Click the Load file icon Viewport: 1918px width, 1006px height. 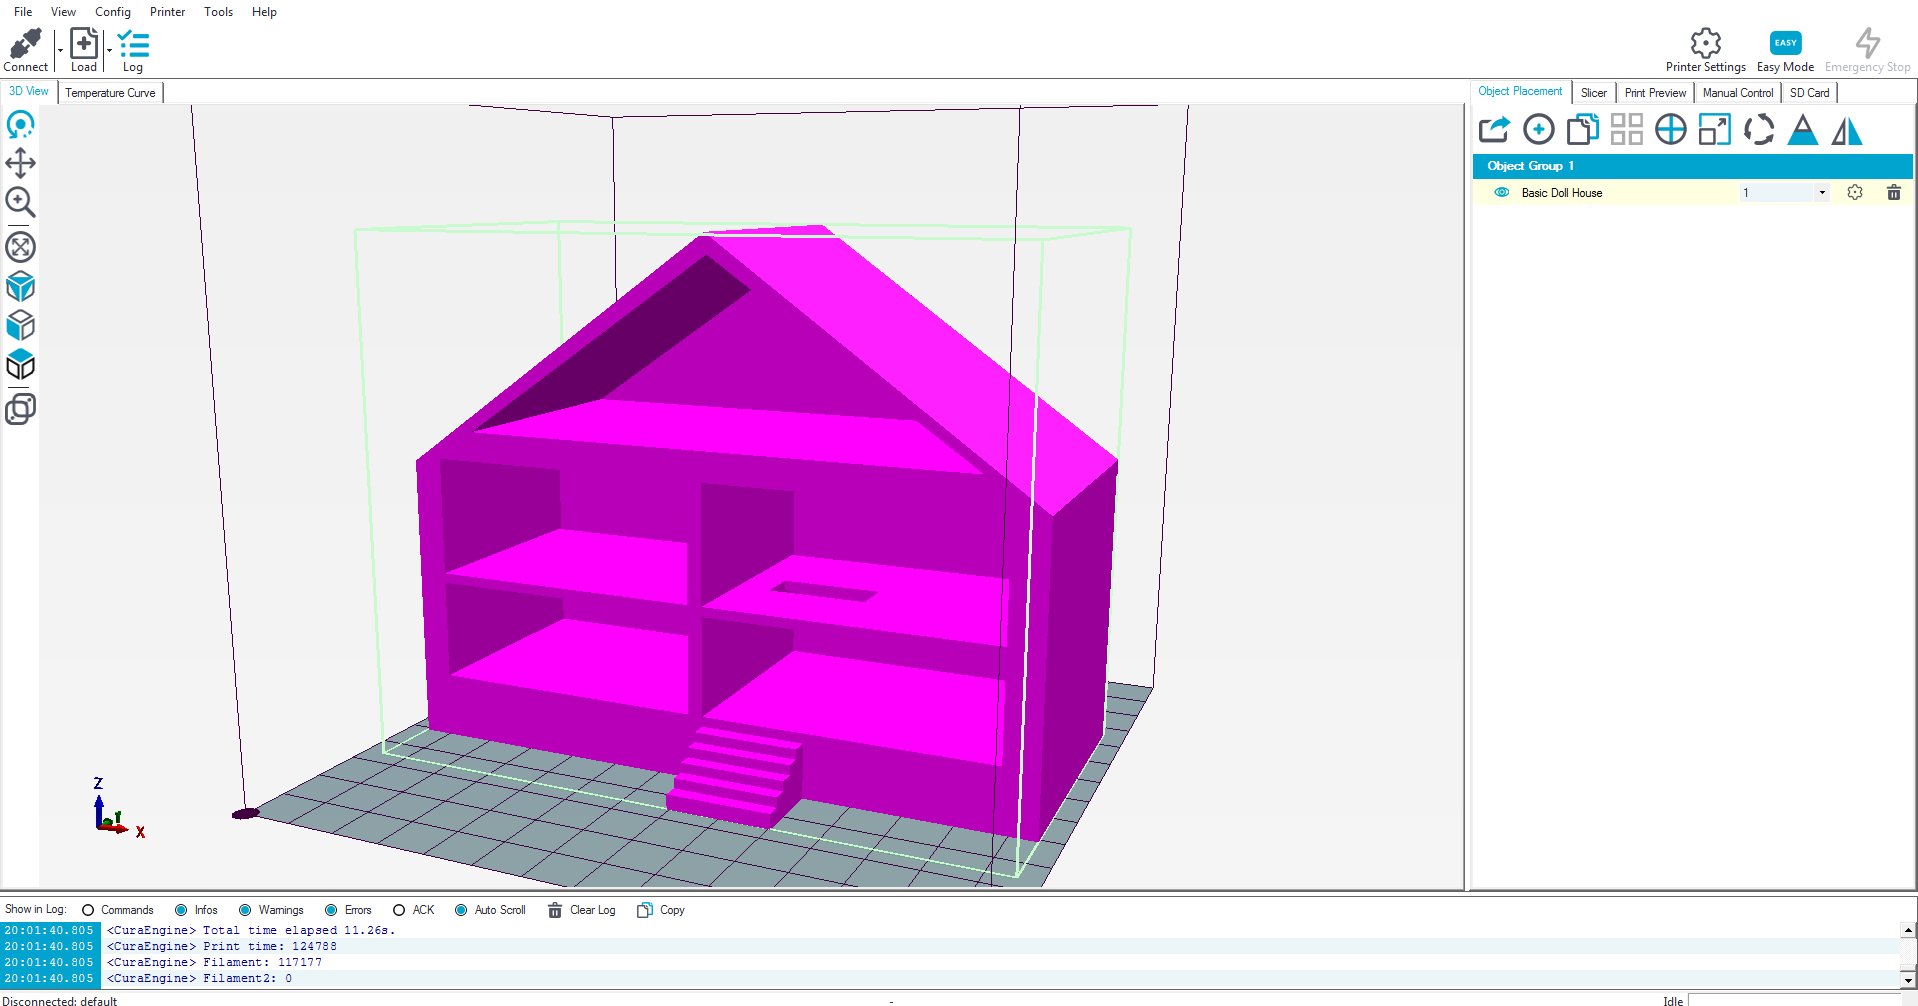[x=84, y=44]
